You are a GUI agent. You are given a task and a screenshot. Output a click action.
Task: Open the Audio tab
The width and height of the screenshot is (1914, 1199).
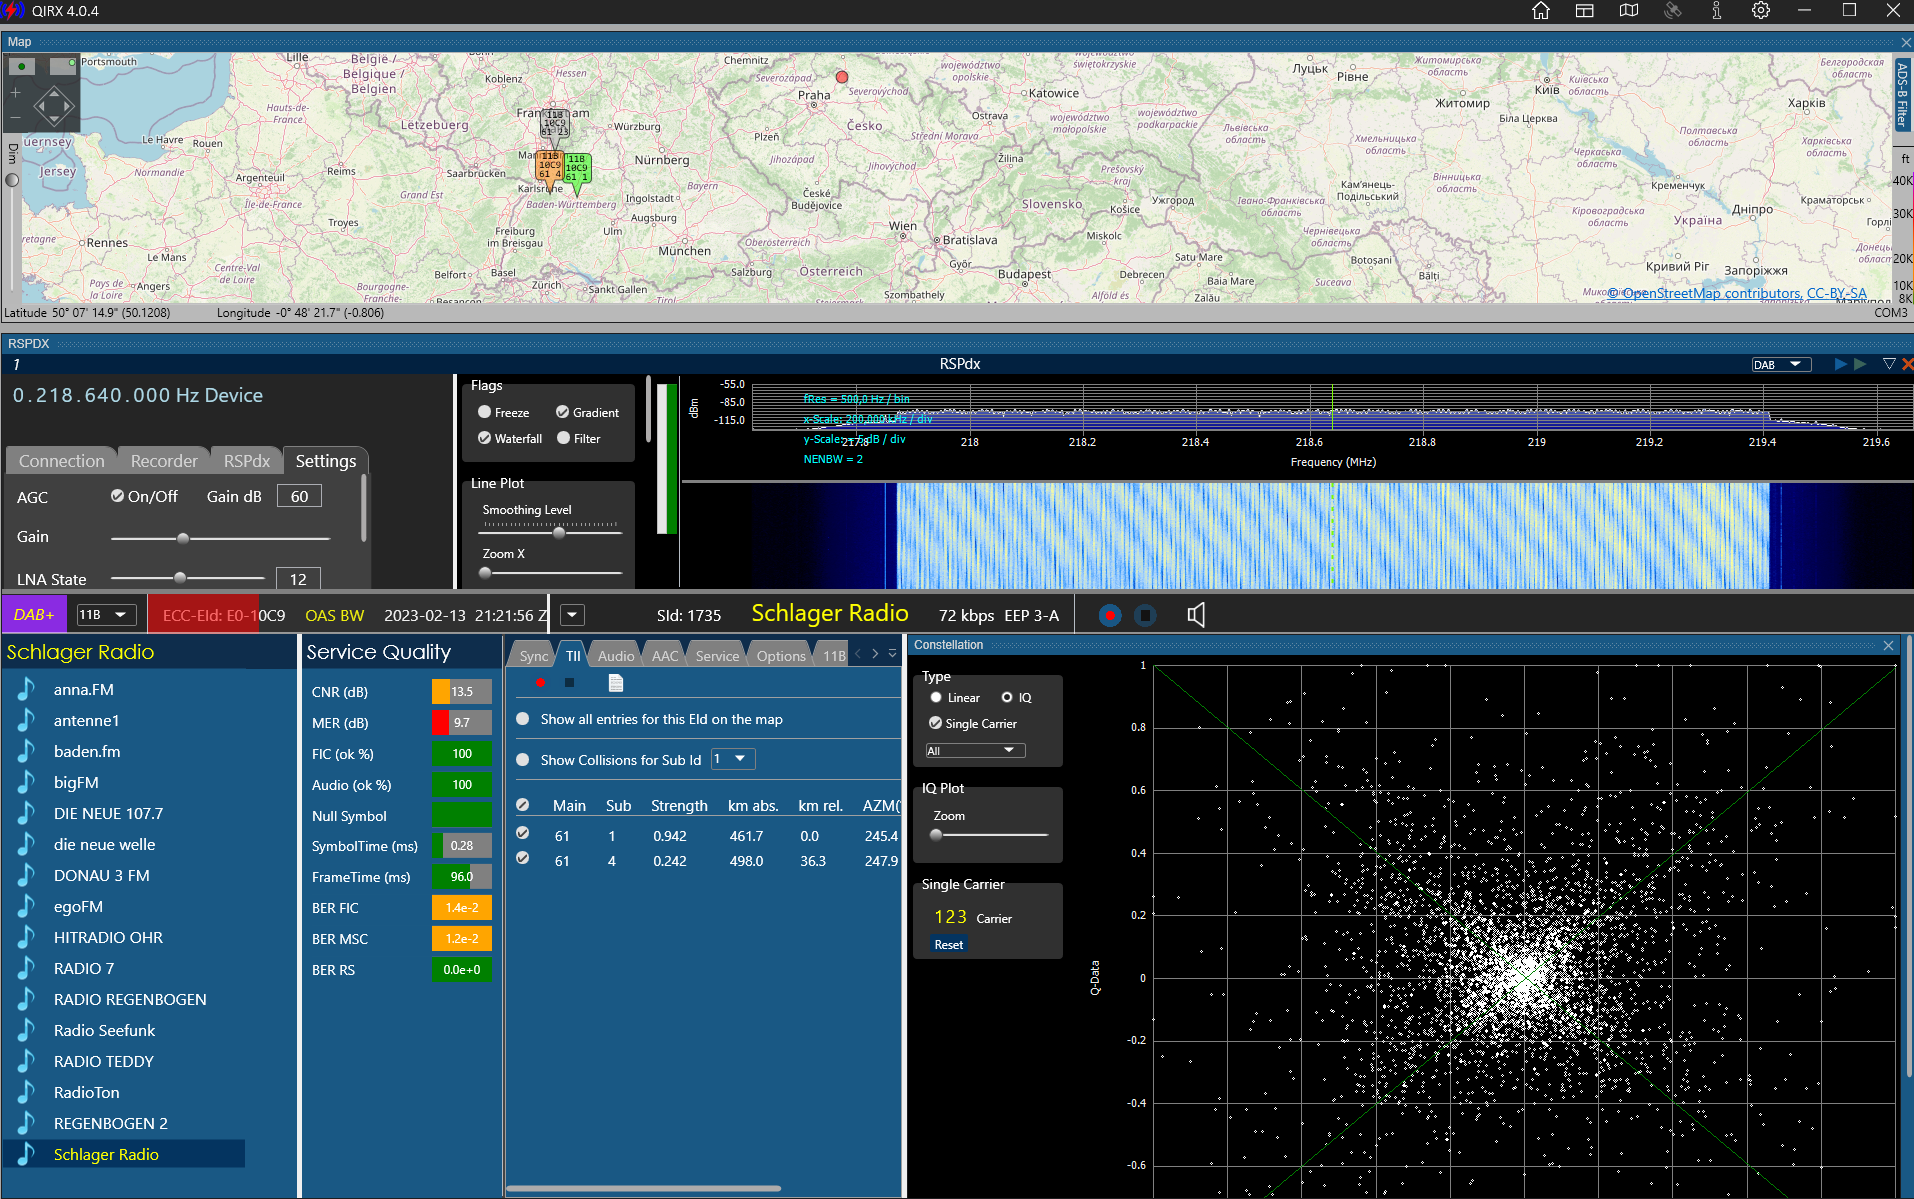(616, 656)
